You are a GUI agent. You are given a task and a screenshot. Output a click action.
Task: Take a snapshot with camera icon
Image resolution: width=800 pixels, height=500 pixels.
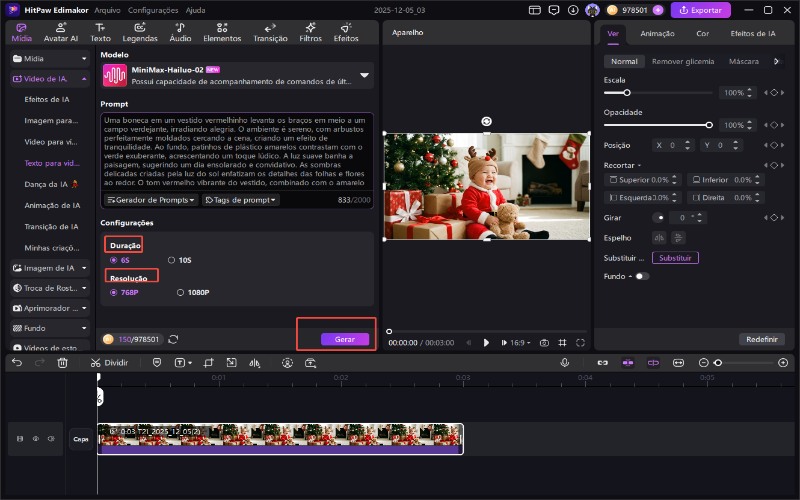(544, 343)
